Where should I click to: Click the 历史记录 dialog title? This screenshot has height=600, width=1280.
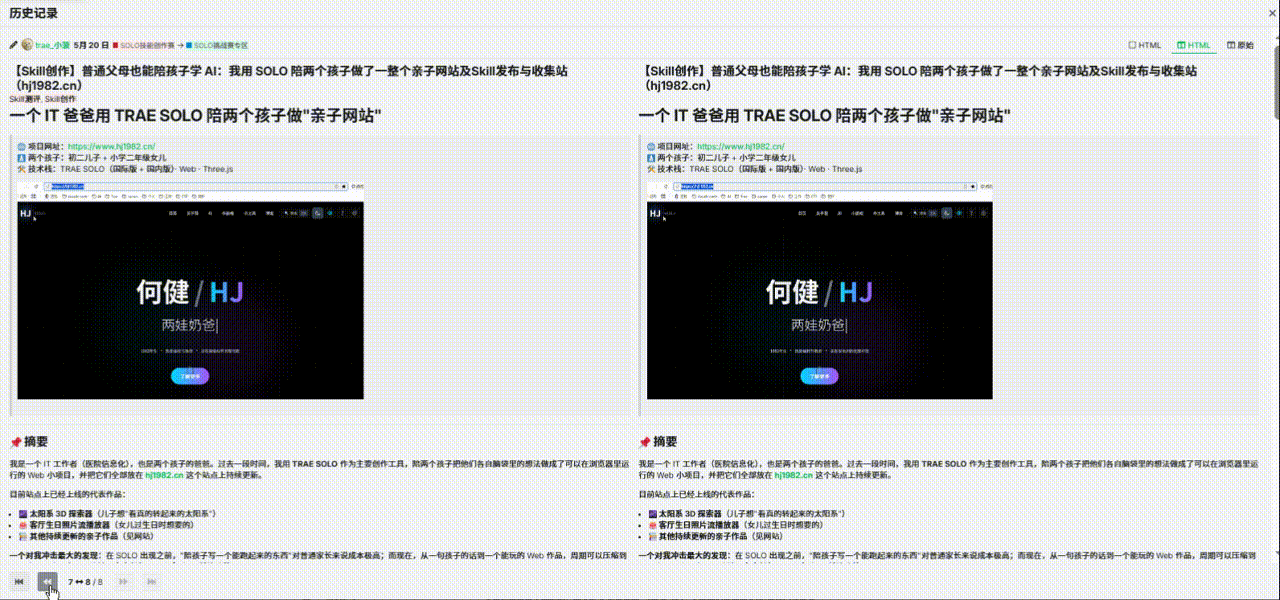tap(33, 13)
